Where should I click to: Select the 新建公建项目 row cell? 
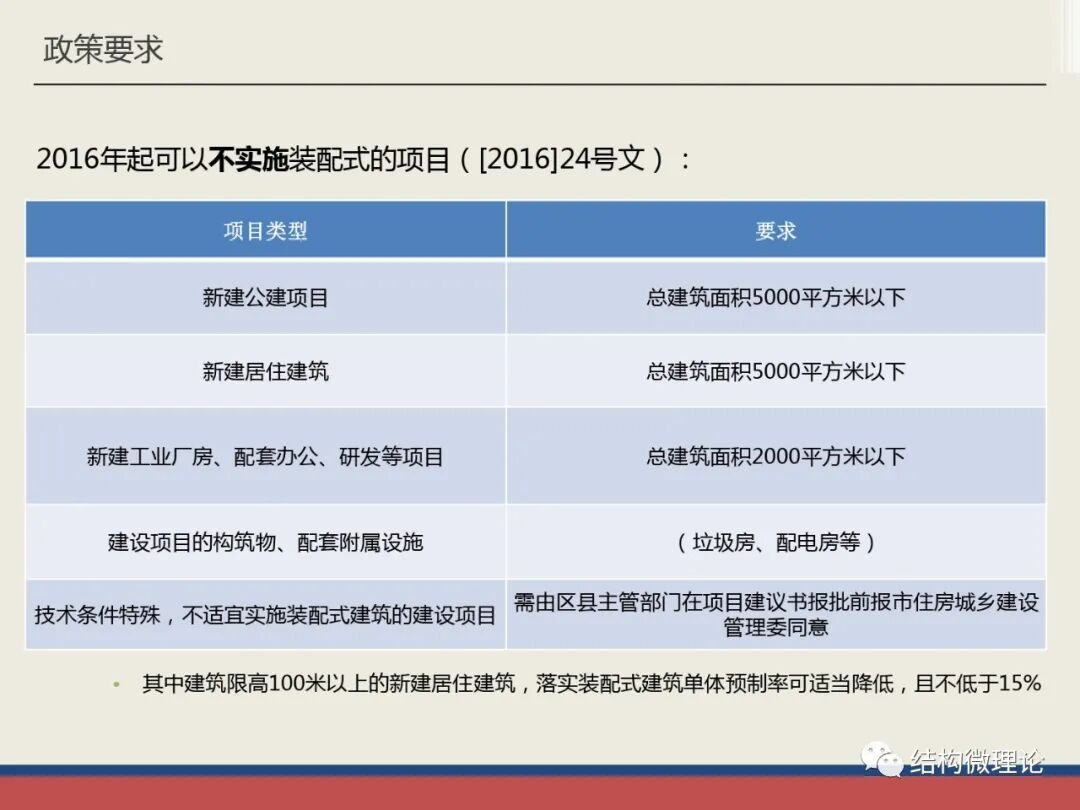[x=268, y=297]
